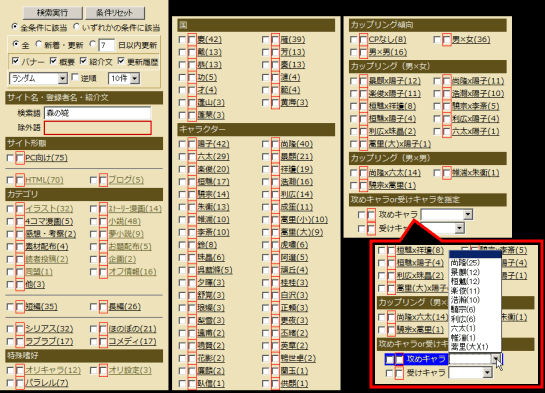Select the 全条件に該当 radio button
This screenshot has height=393, width=545.
(15, 27)
